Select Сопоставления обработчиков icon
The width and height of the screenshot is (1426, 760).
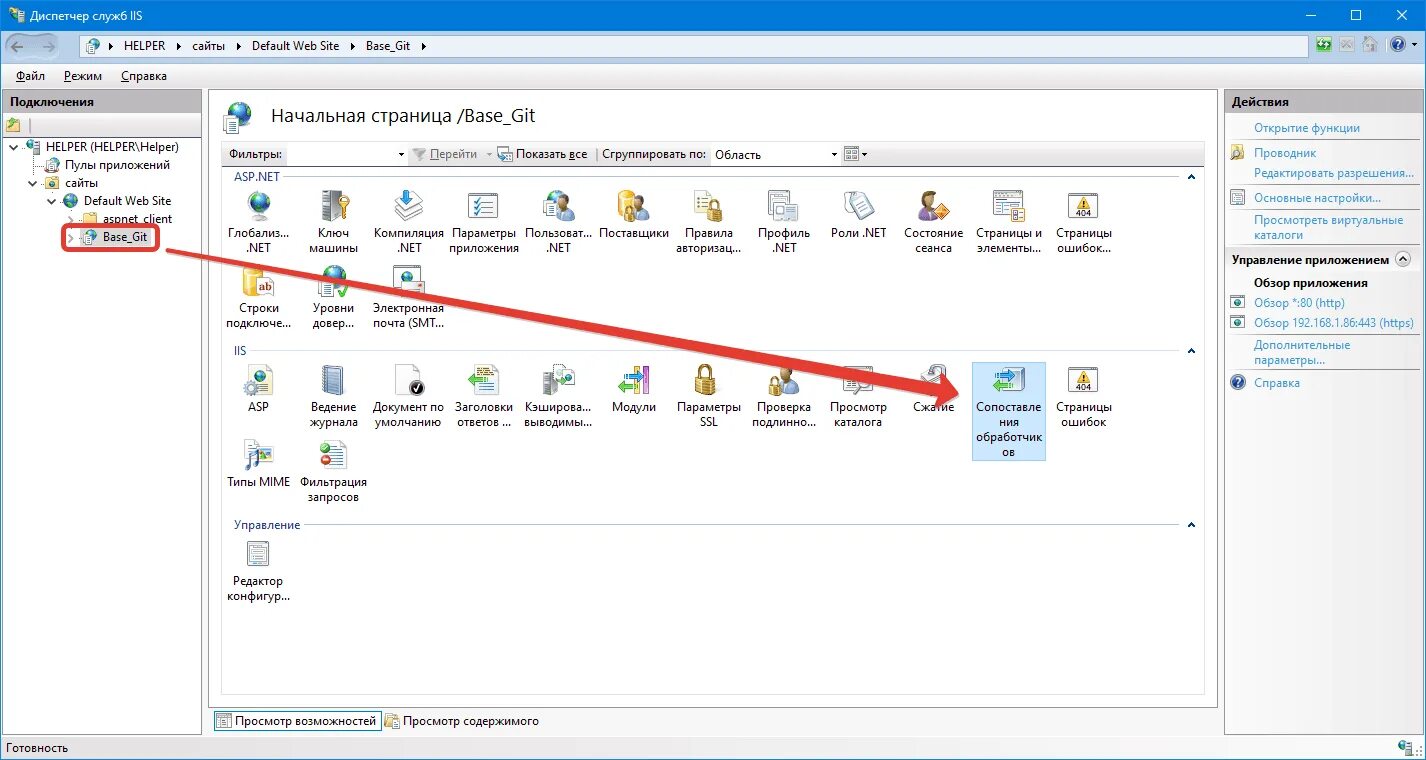click(1008, 411)
